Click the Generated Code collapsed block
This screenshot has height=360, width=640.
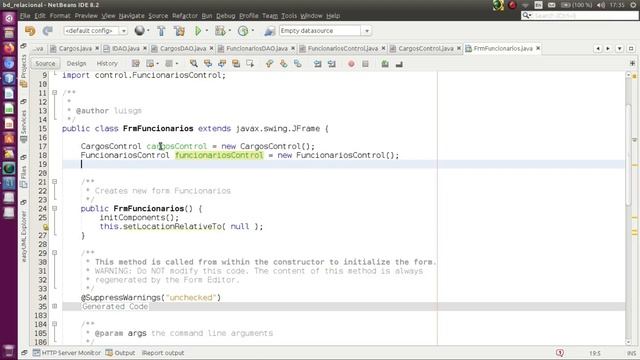click(115, 307)
